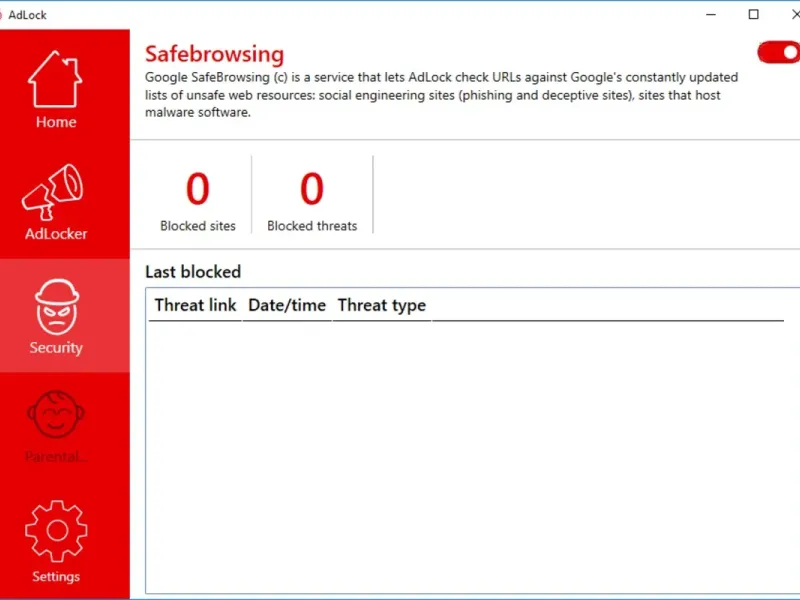Sort by the Date/time column header
The height and width of the screenshot is (600, 800).
[287, 305]
